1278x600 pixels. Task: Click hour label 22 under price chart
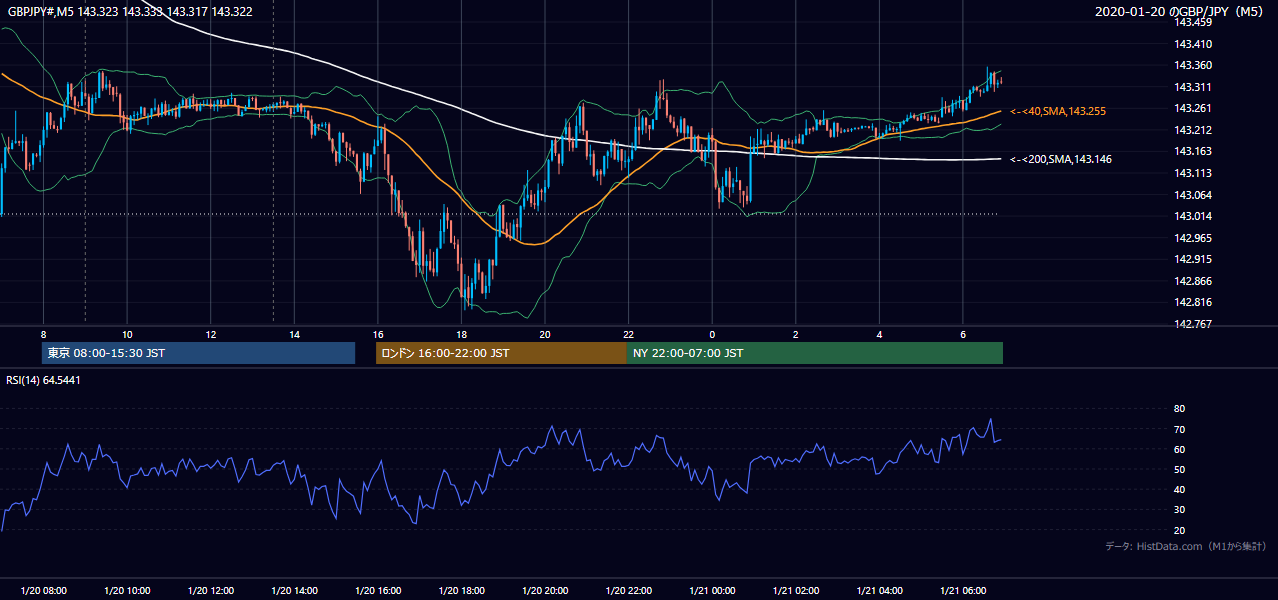tap(628, 334)
